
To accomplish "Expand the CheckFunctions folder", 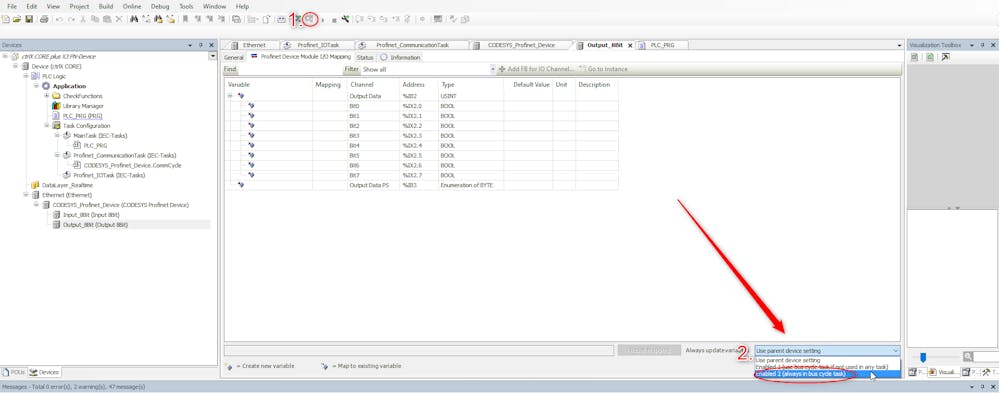I will tap(47, 96).
